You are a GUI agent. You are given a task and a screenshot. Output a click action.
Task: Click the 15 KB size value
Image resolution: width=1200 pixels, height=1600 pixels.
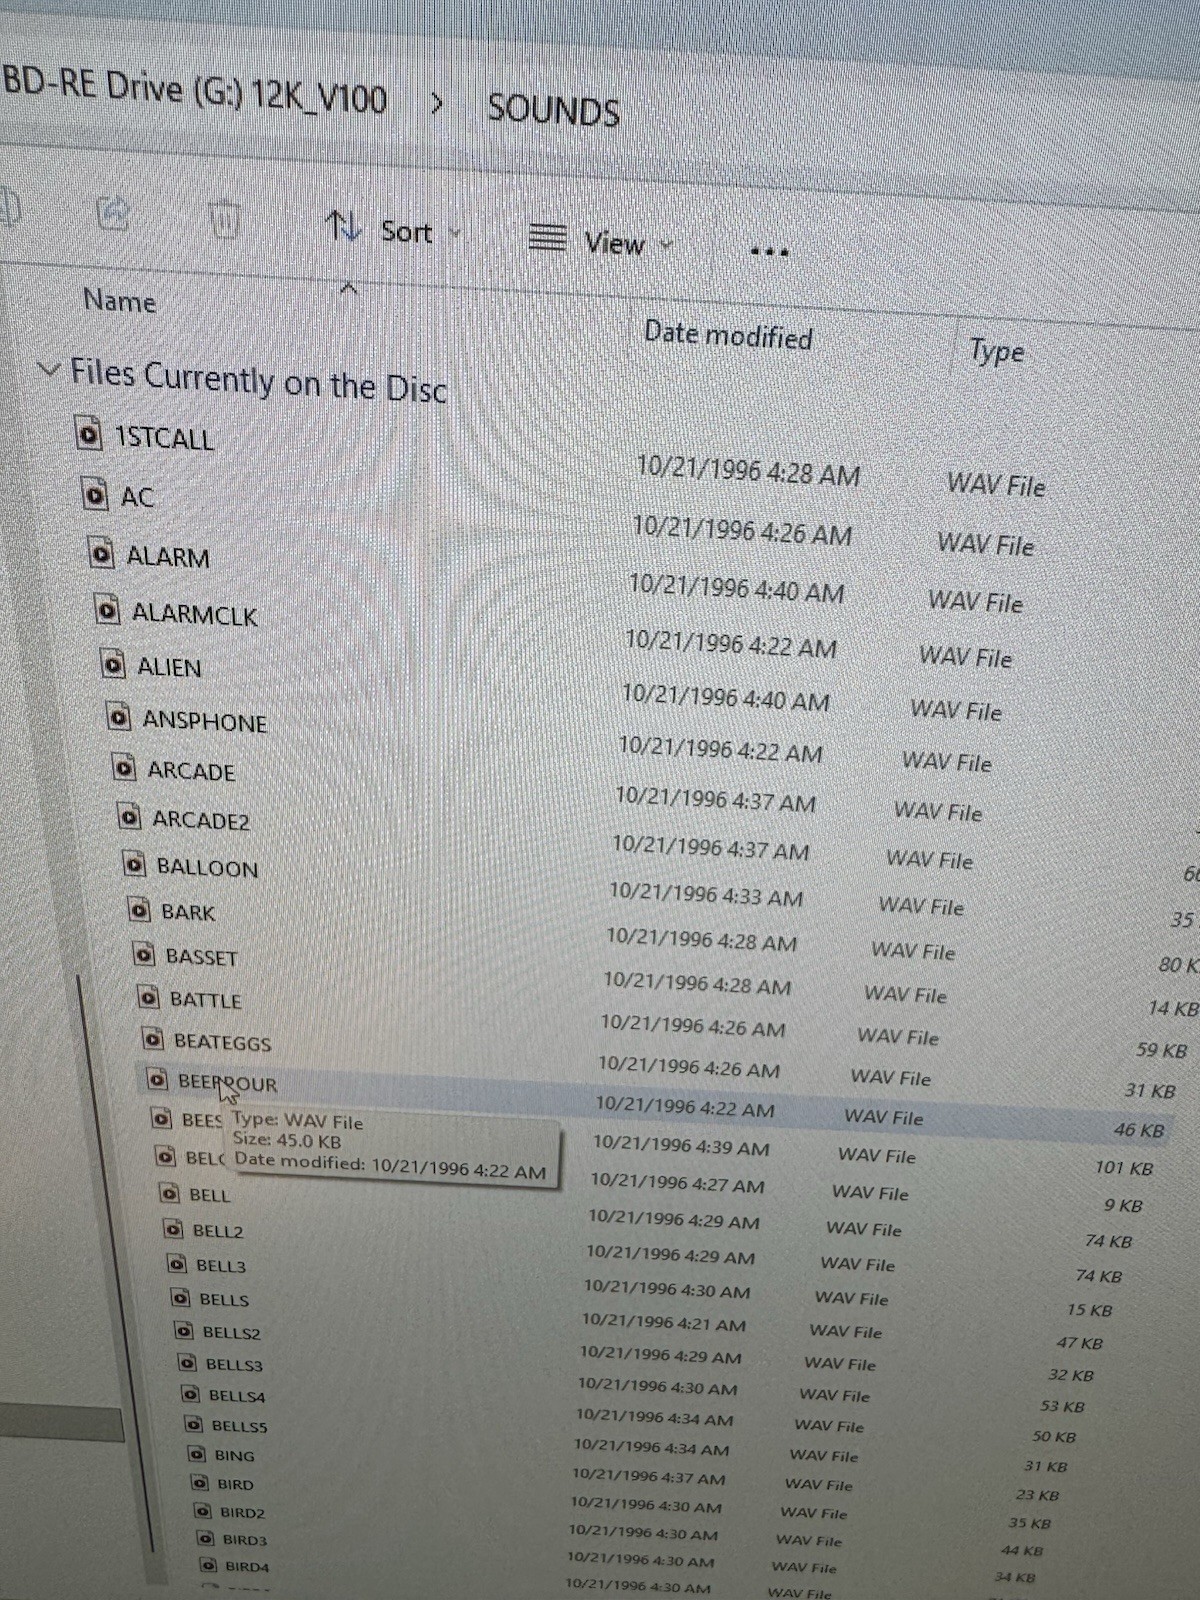pos(1089,1309)
